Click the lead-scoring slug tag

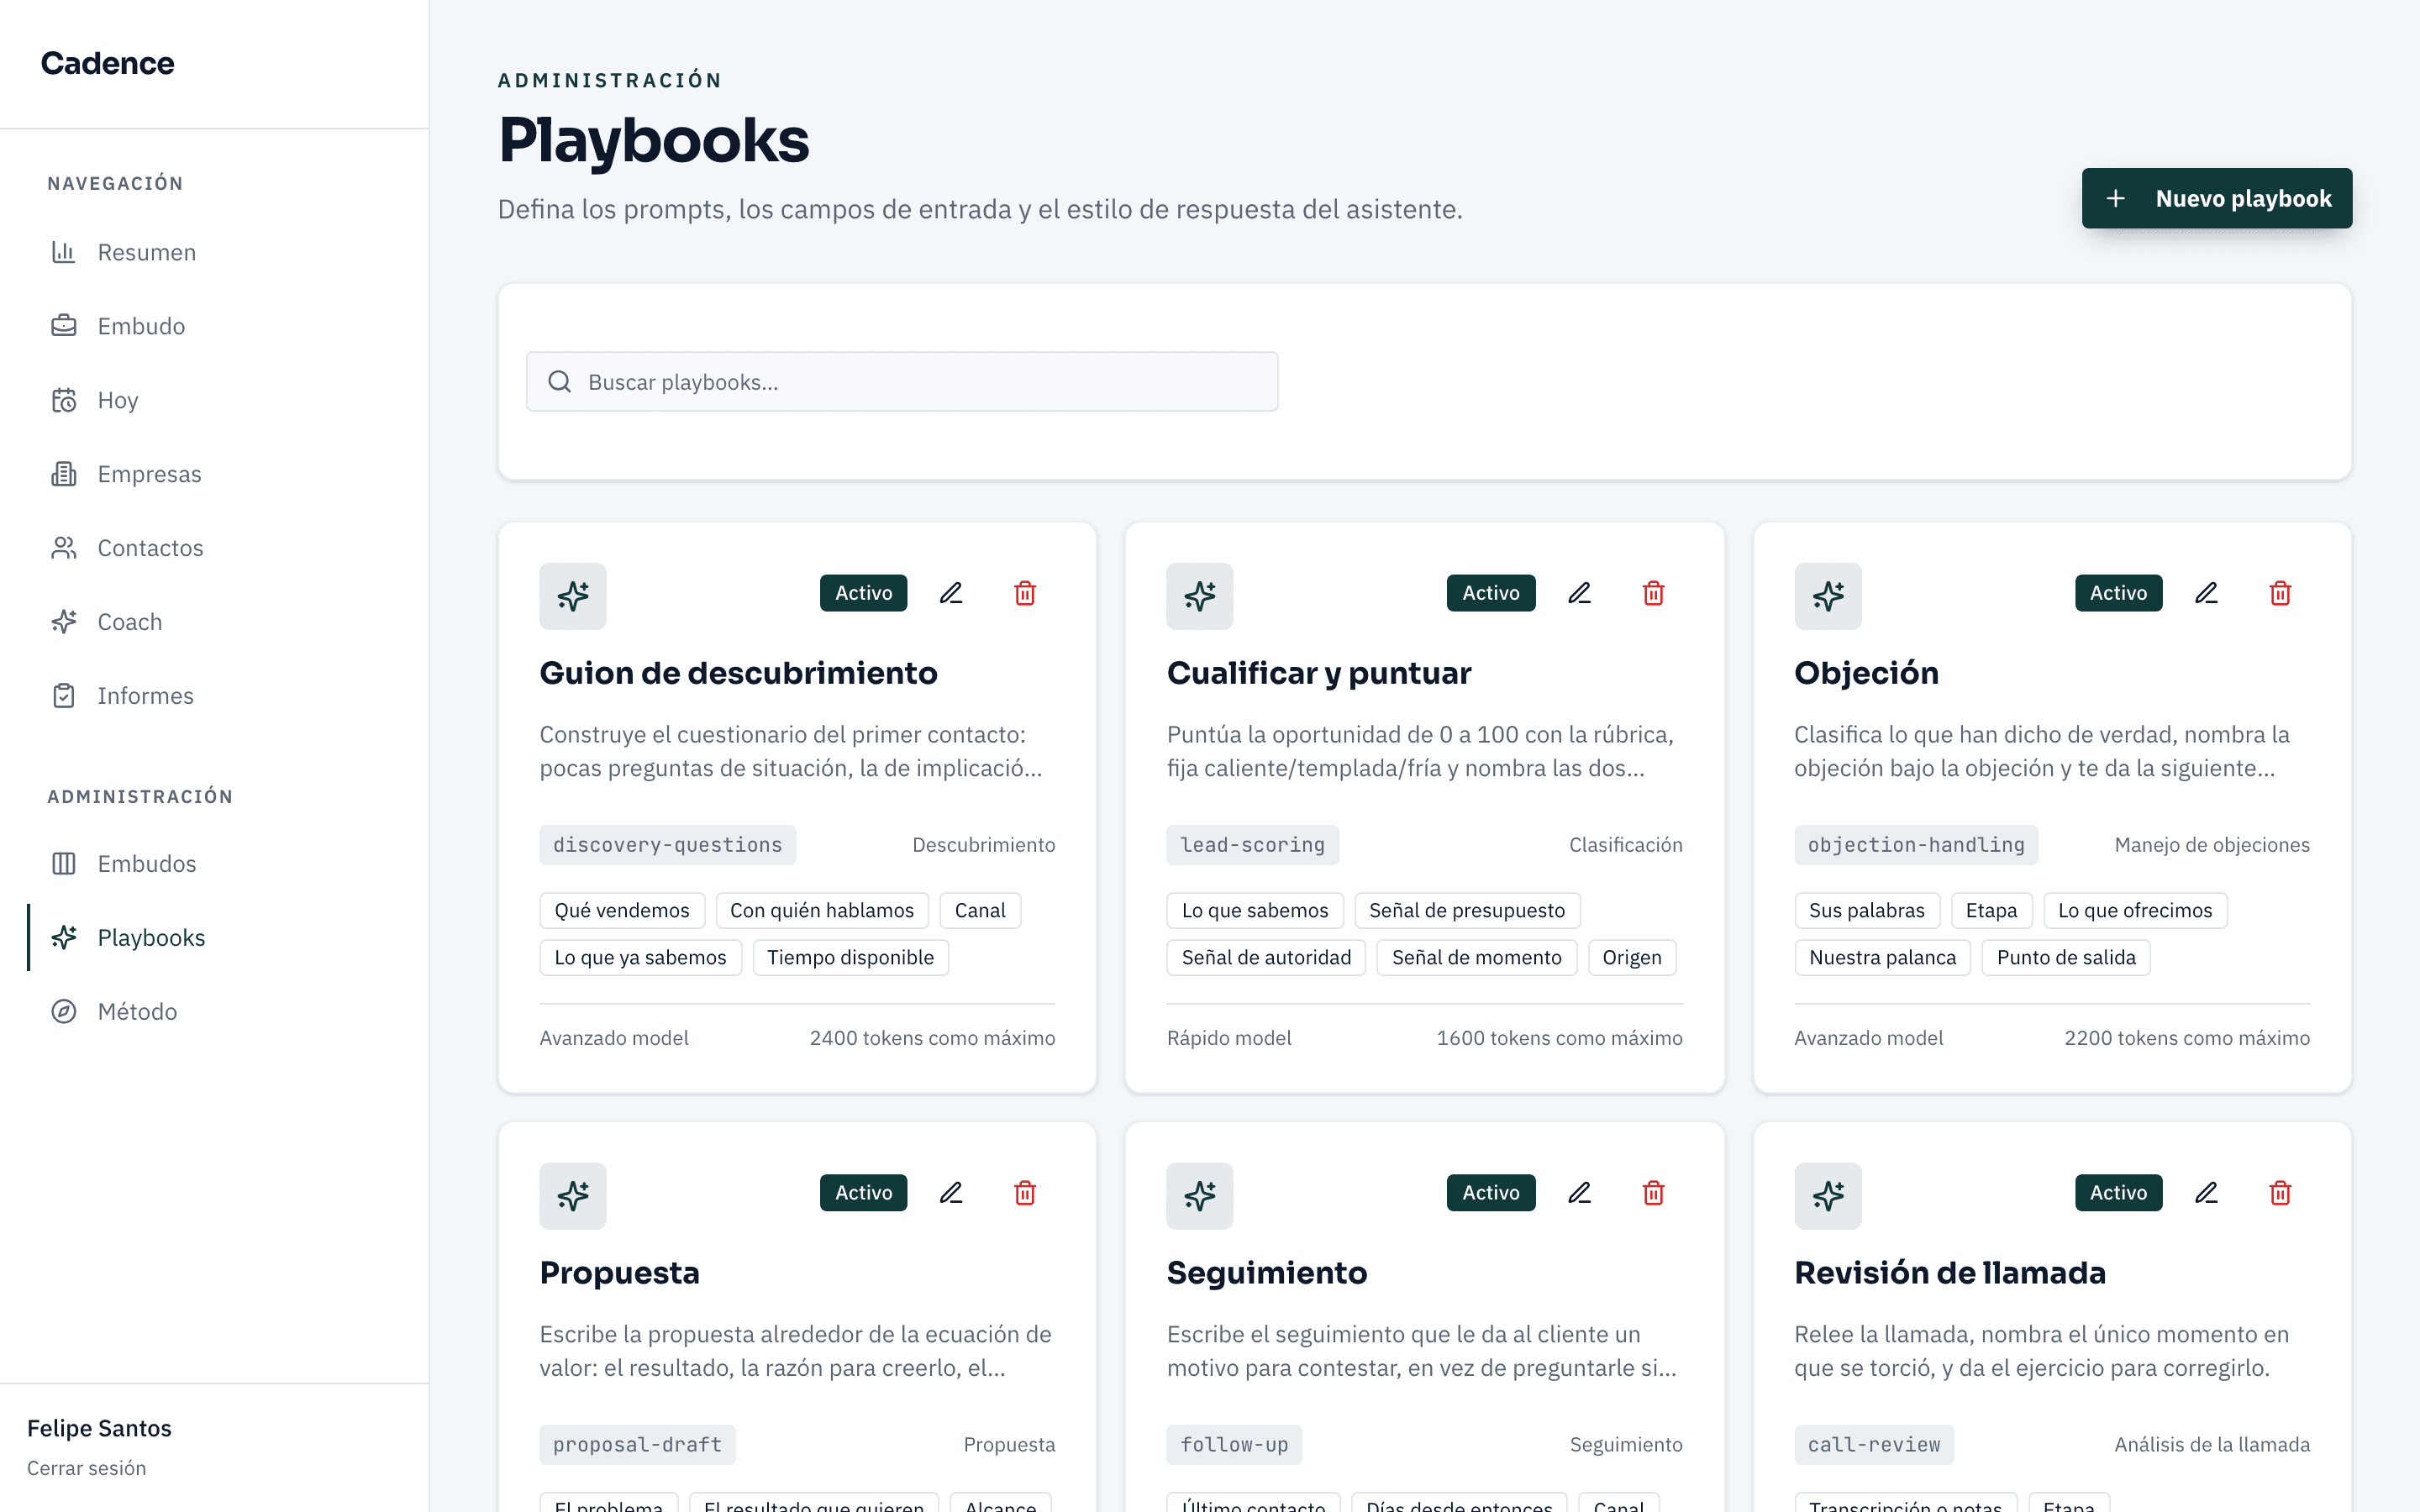point(1252,845)
